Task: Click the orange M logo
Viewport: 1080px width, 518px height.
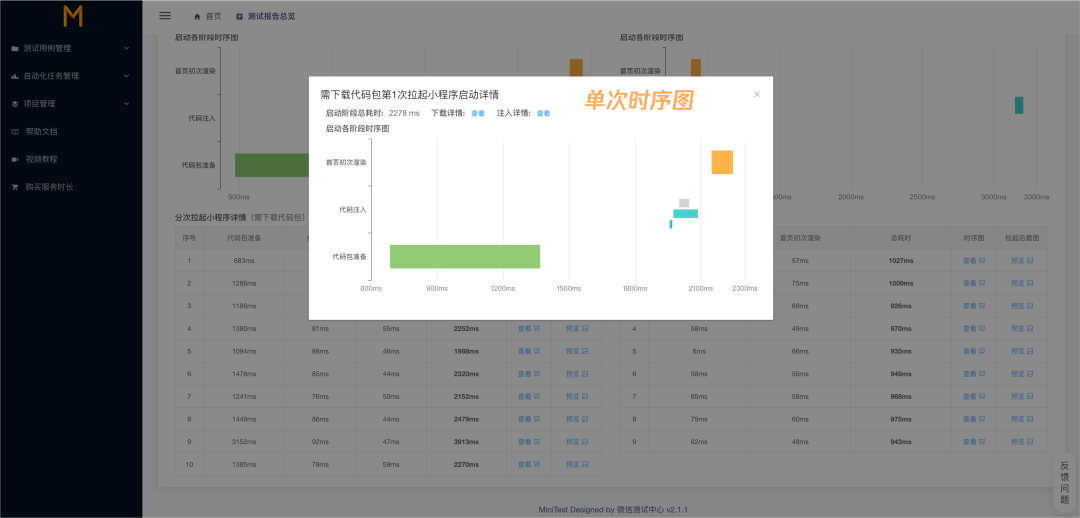Action: 72,16
